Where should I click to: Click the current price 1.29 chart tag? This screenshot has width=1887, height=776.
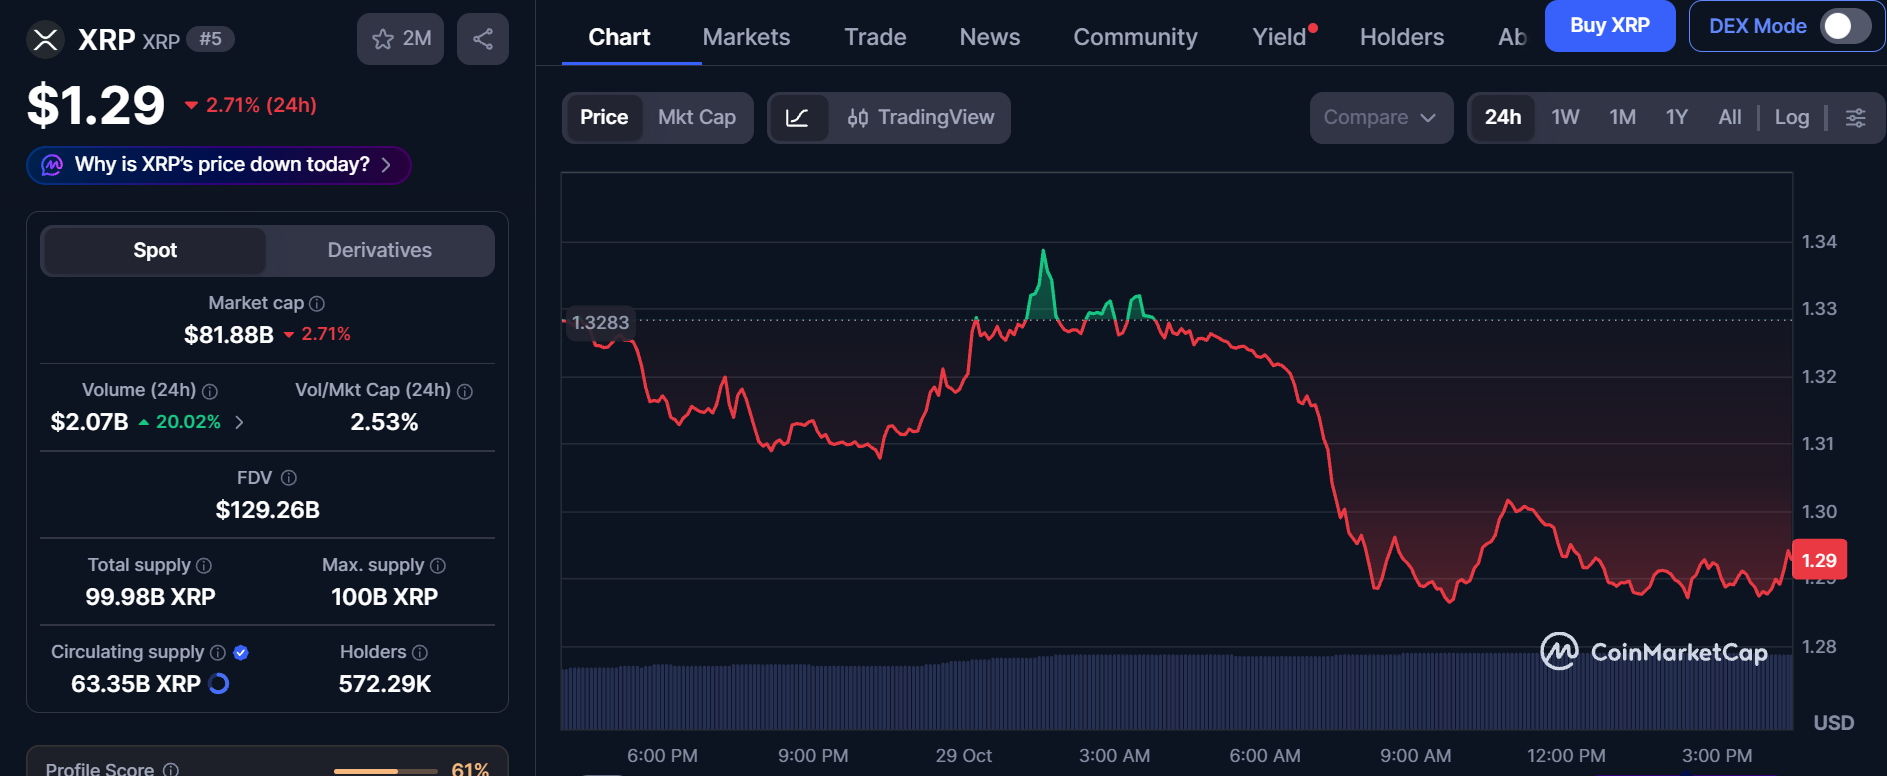pos(1819,561)
